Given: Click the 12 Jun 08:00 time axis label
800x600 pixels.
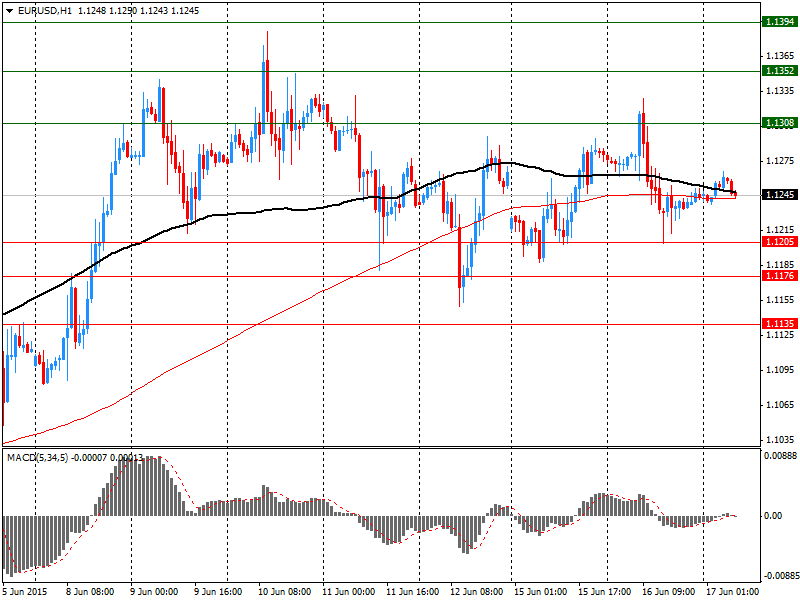Looking at the screenshot, I should (x=477, y=592).
